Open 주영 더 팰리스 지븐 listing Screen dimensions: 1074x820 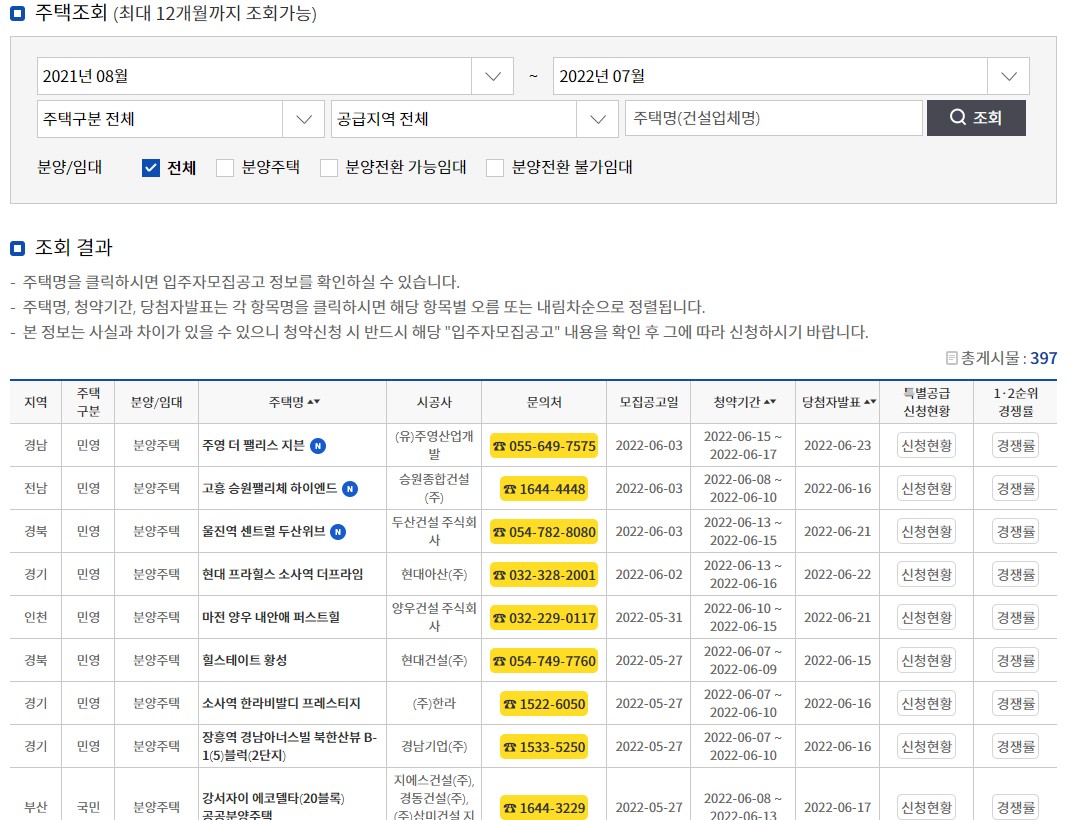click(253, 445)
